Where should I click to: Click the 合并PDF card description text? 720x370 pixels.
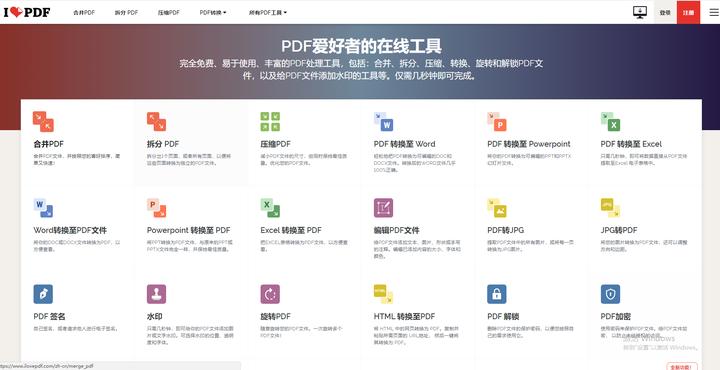[x=77, y=159]
